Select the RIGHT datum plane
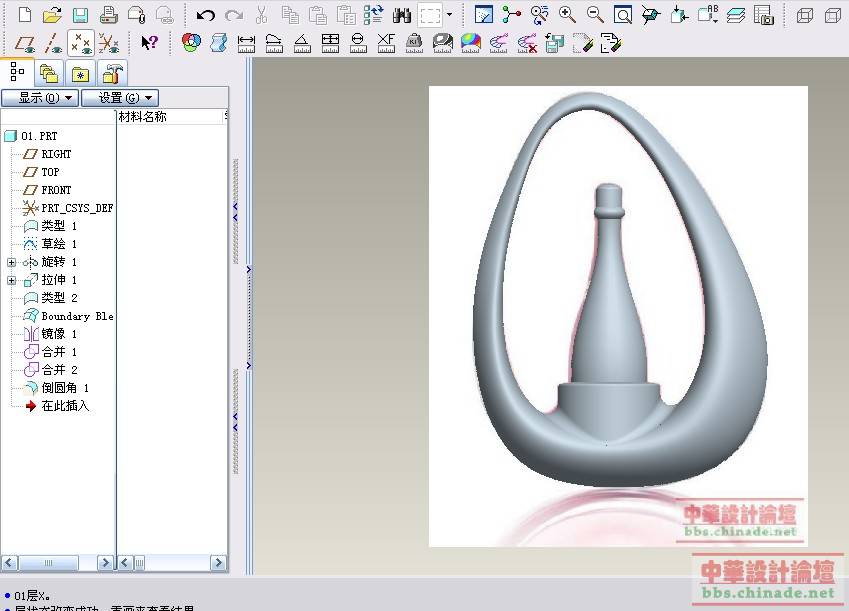 47,154
